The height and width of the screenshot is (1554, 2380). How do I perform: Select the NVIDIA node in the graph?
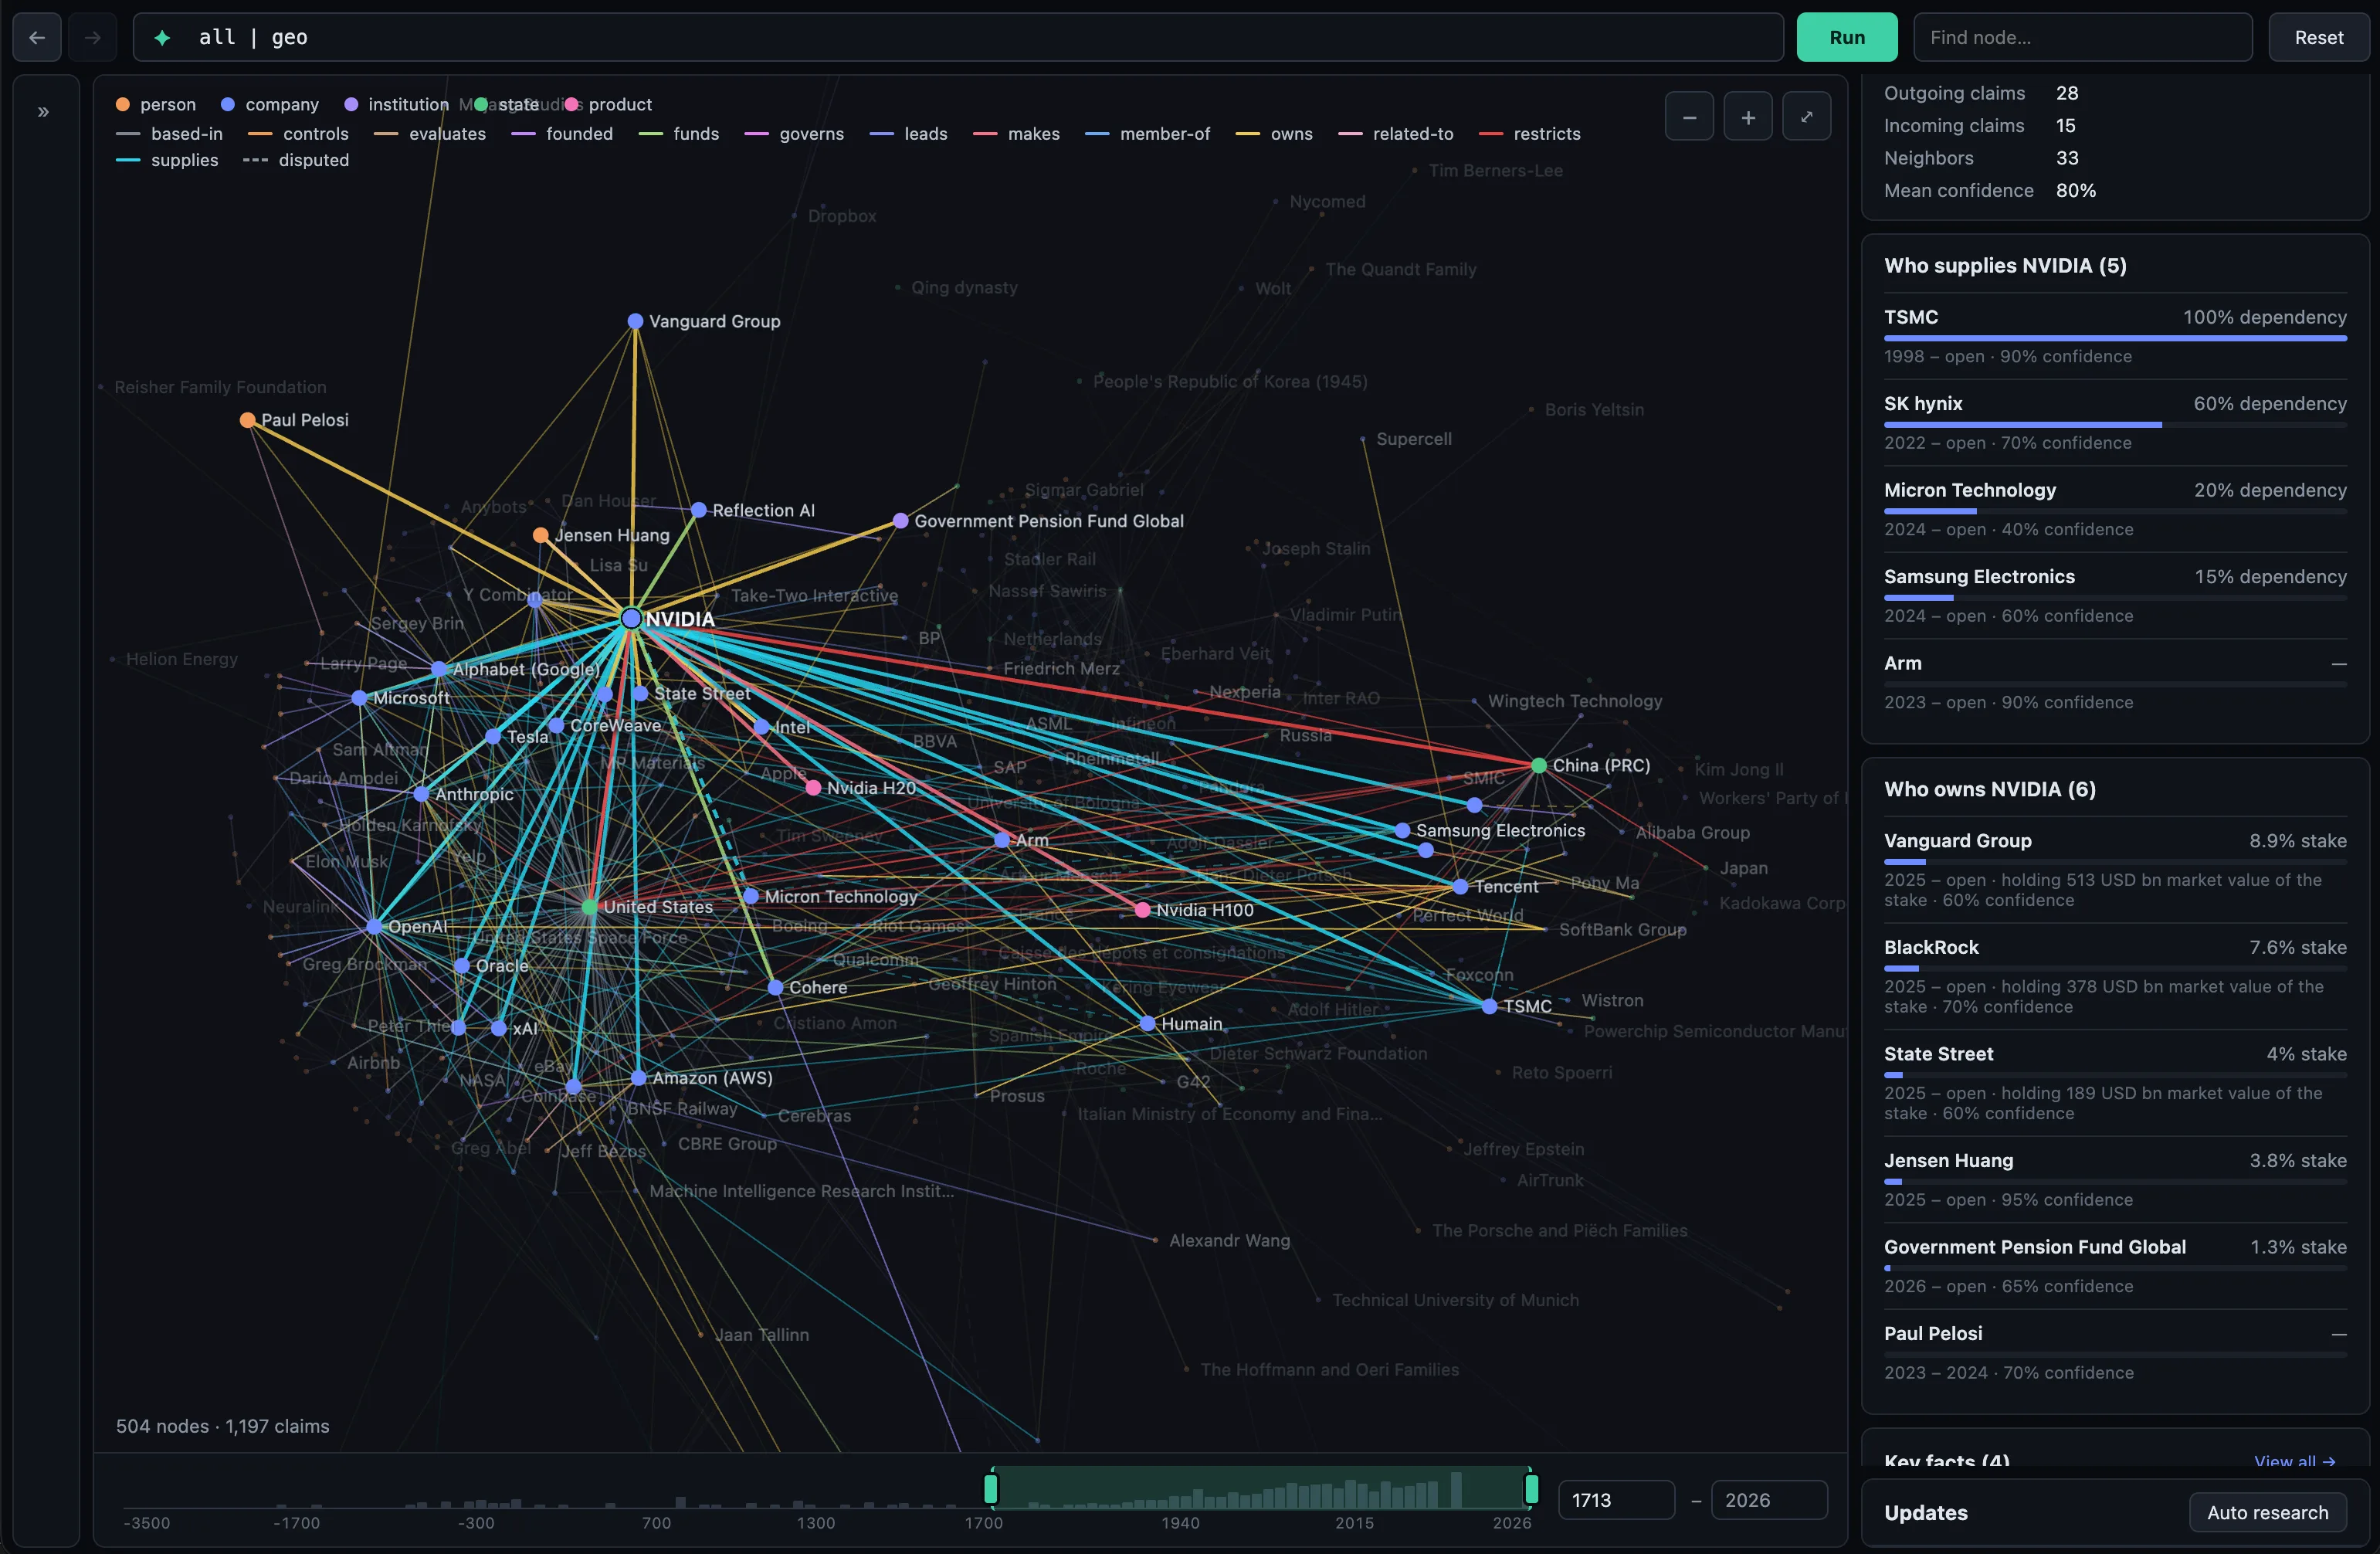point(631,619)
